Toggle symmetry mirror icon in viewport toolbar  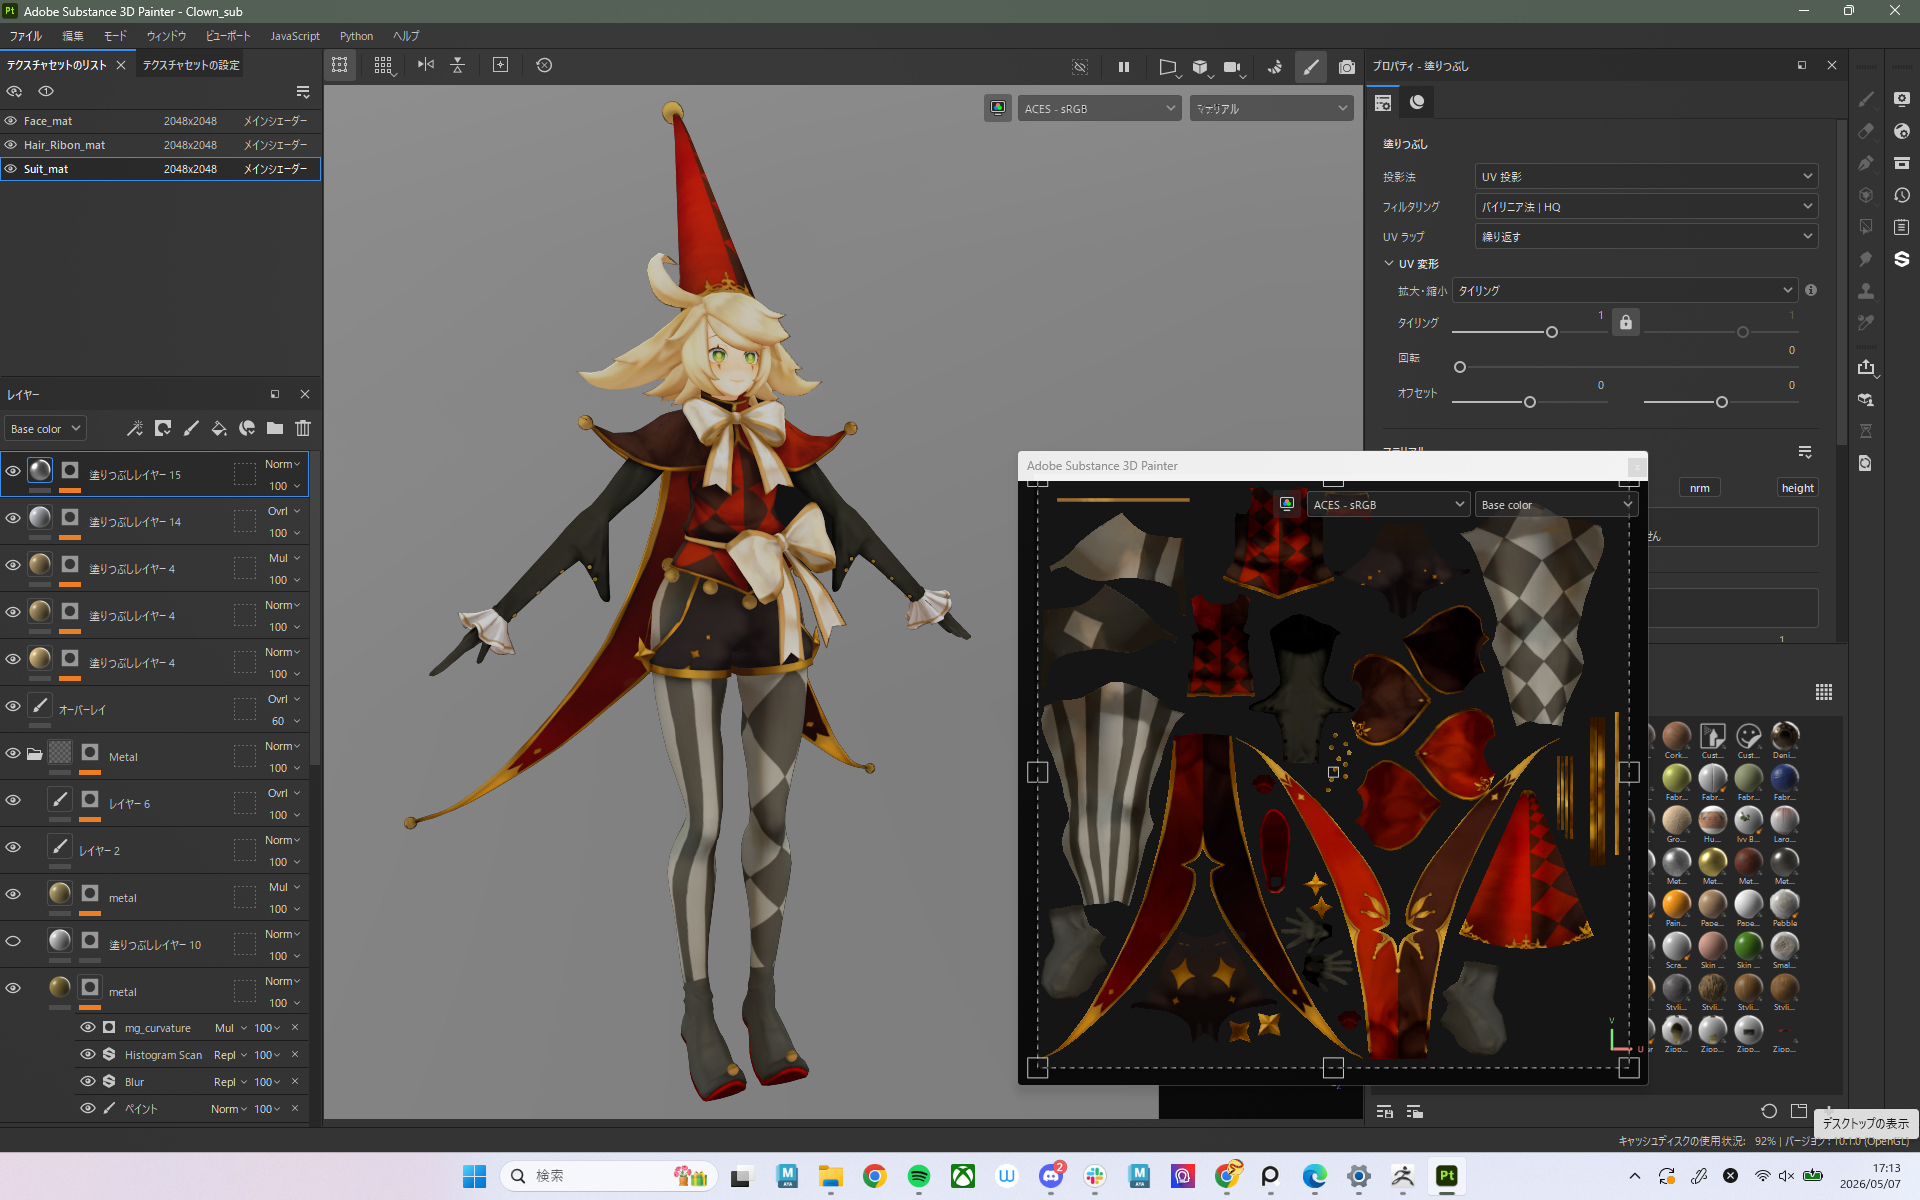426,65
